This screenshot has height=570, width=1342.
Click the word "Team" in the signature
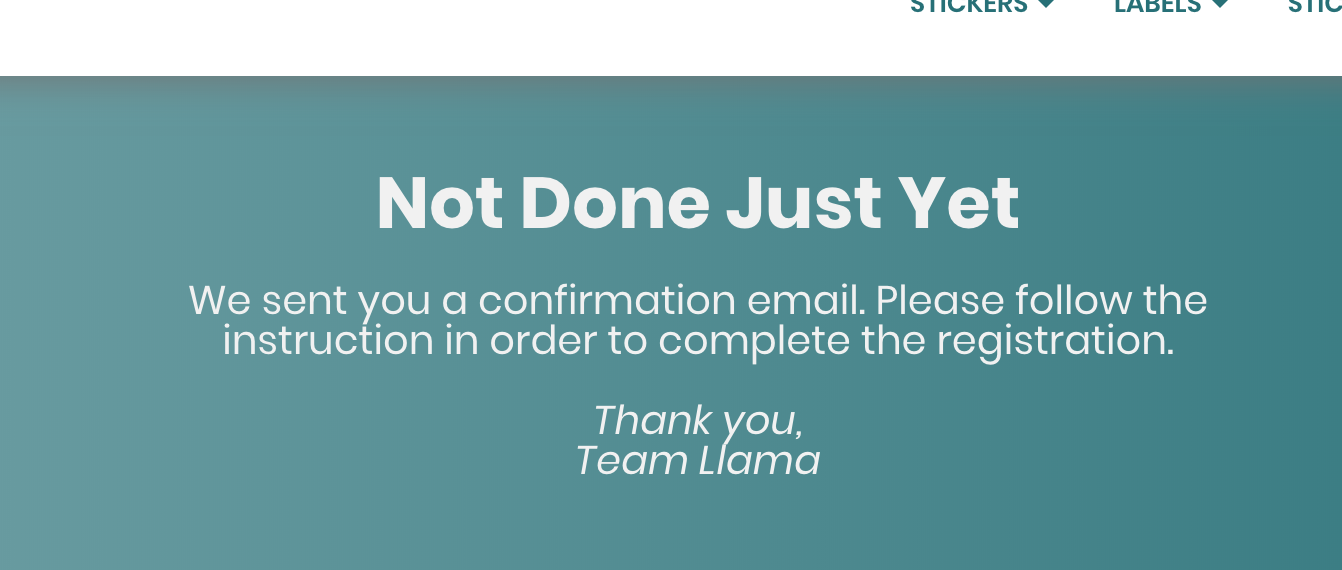pyautogui.click(x=632, y=461)
